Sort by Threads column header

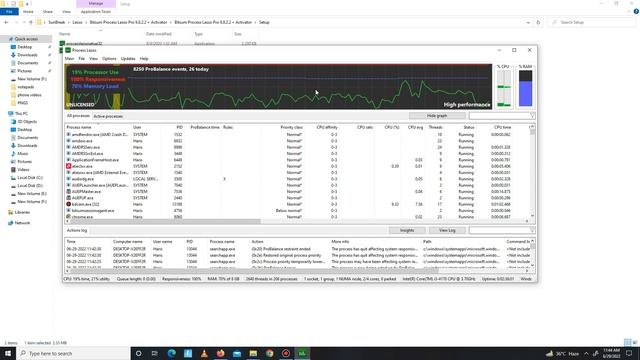[436, 127]
